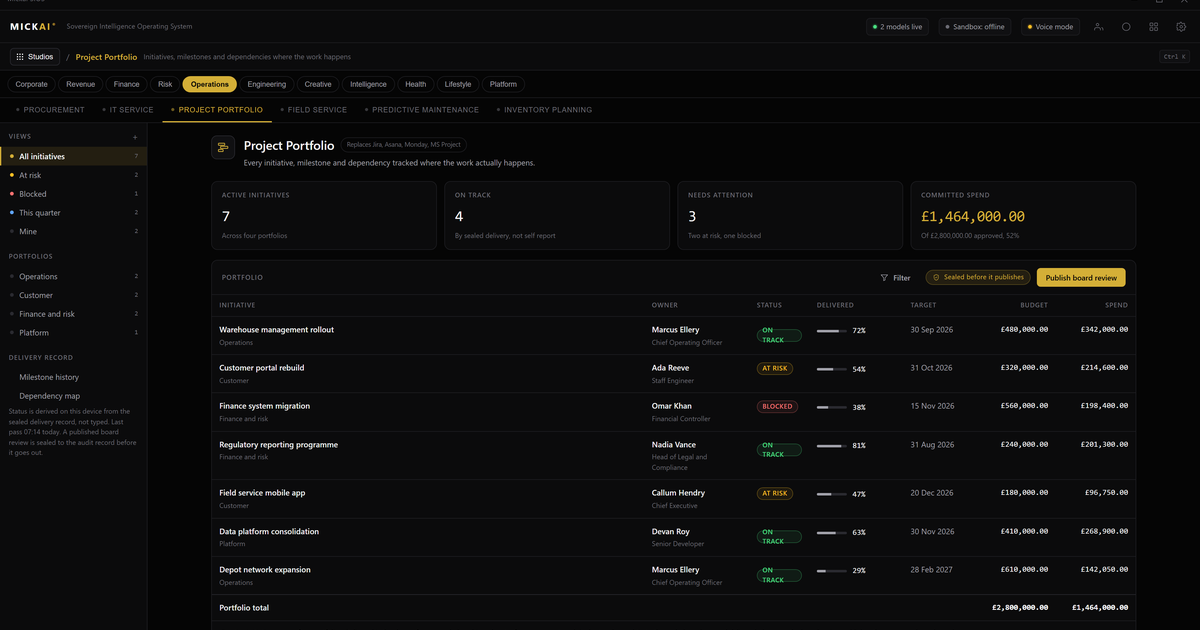Open the Finance and risk portfolio in sidebar
The width and height of the screenshot is (1200, 630).
pos(73,314)
